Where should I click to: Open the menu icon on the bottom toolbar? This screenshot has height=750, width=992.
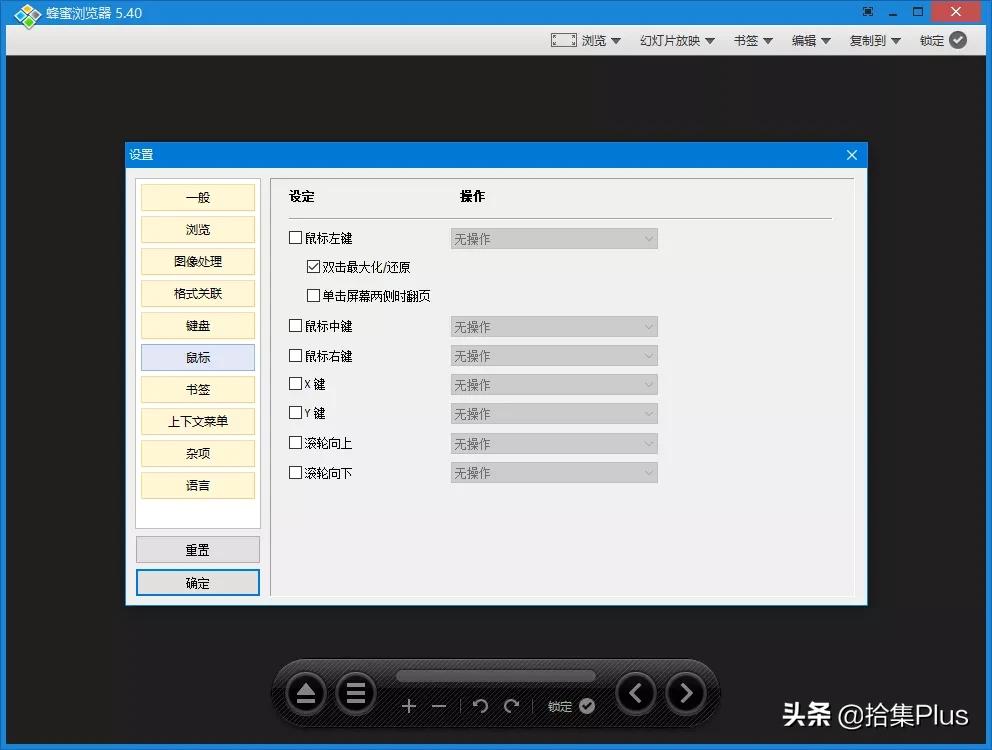click(x=356, y=692)
